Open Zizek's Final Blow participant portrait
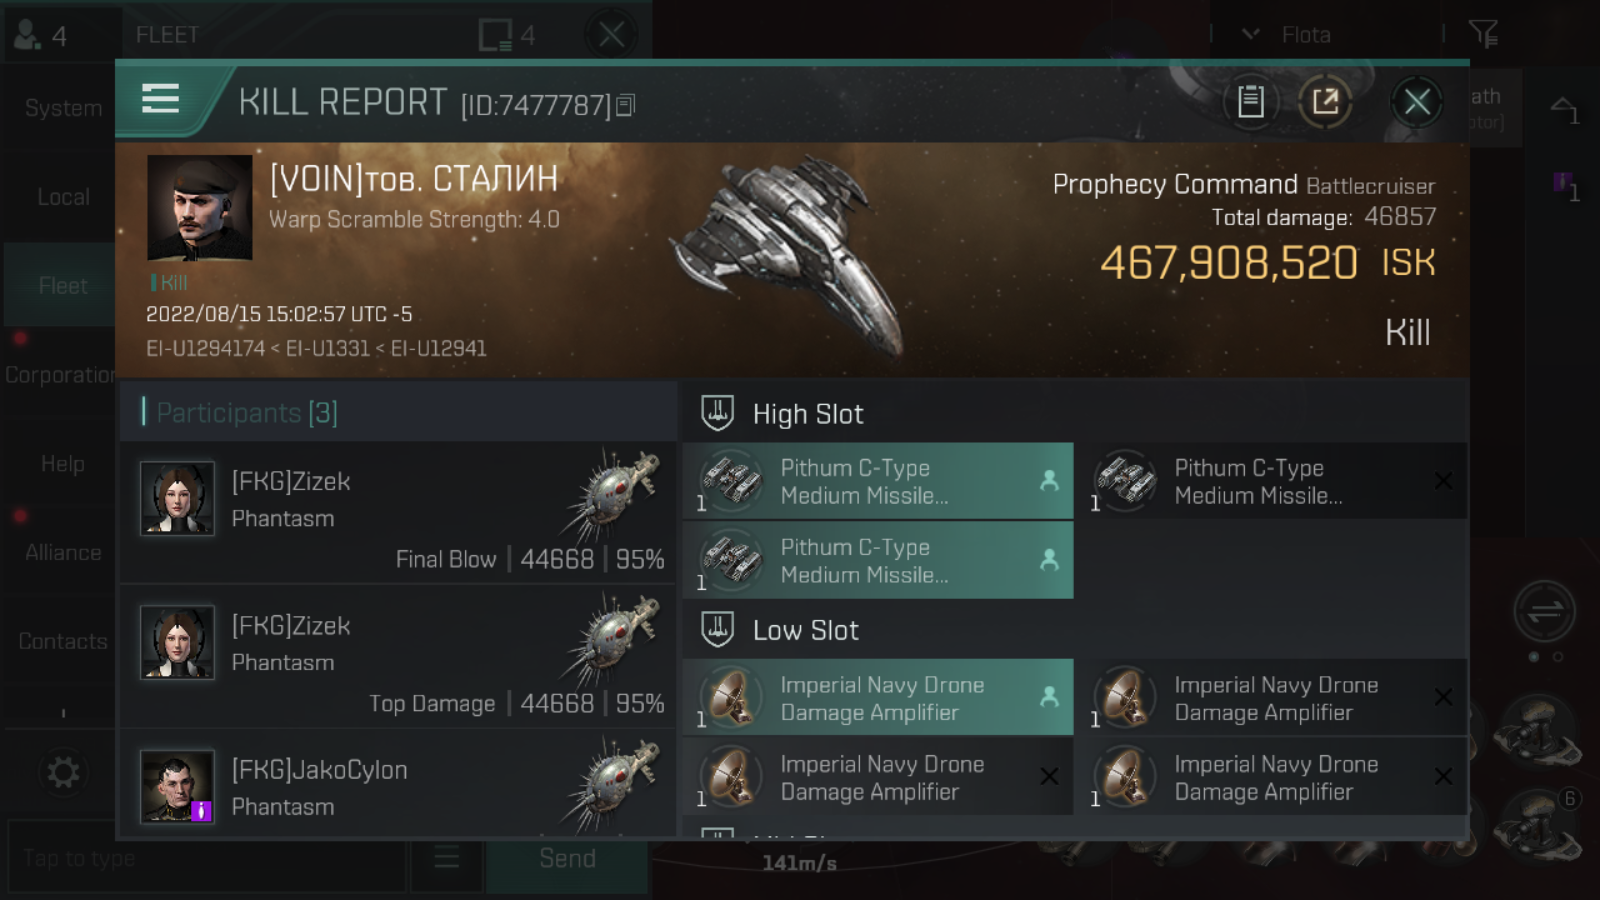1600x900 pixels. 177,498
